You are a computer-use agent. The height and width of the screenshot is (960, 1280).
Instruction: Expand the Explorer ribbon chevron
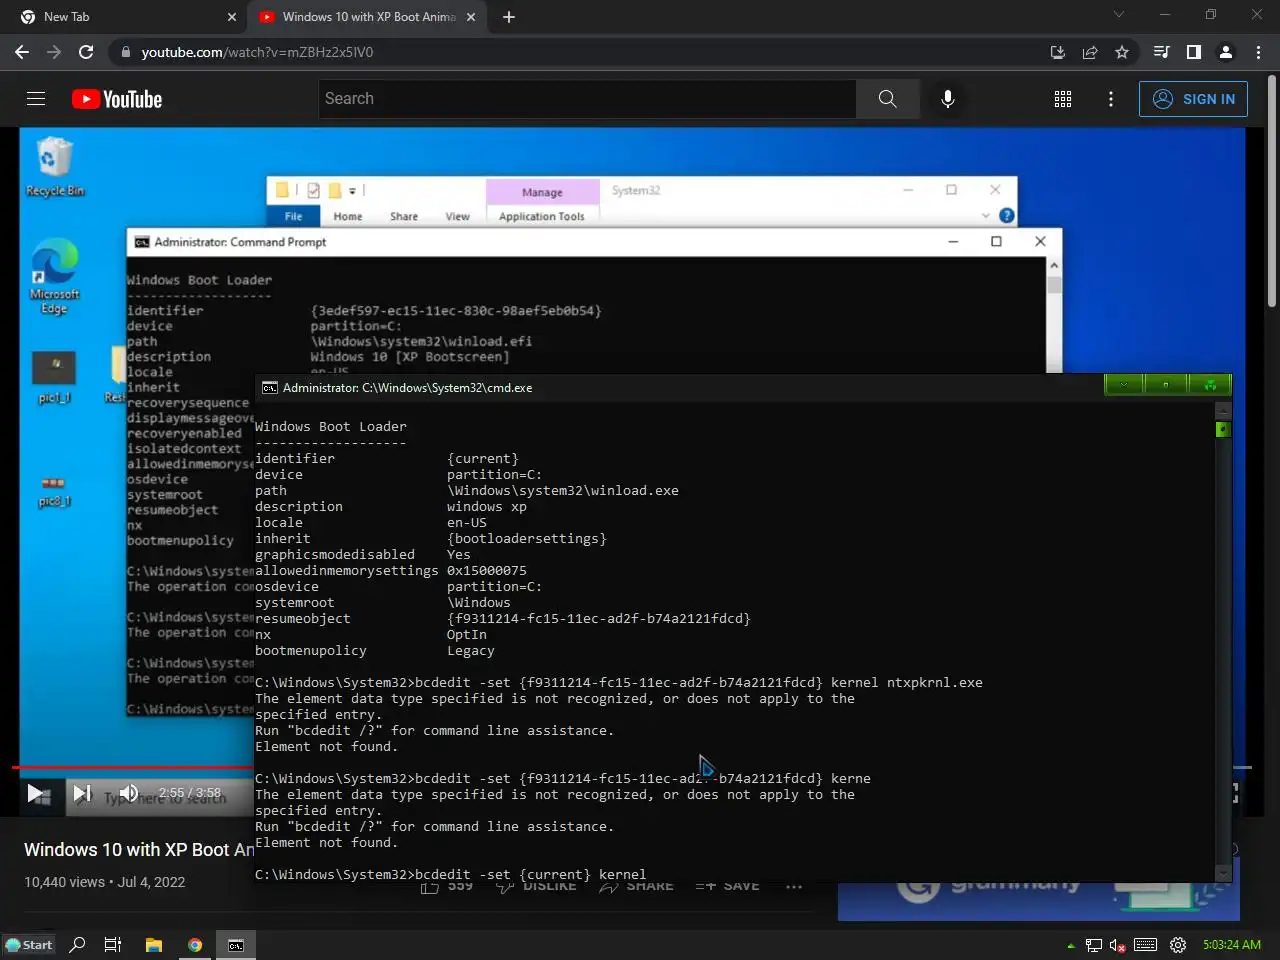pos(986,215)
